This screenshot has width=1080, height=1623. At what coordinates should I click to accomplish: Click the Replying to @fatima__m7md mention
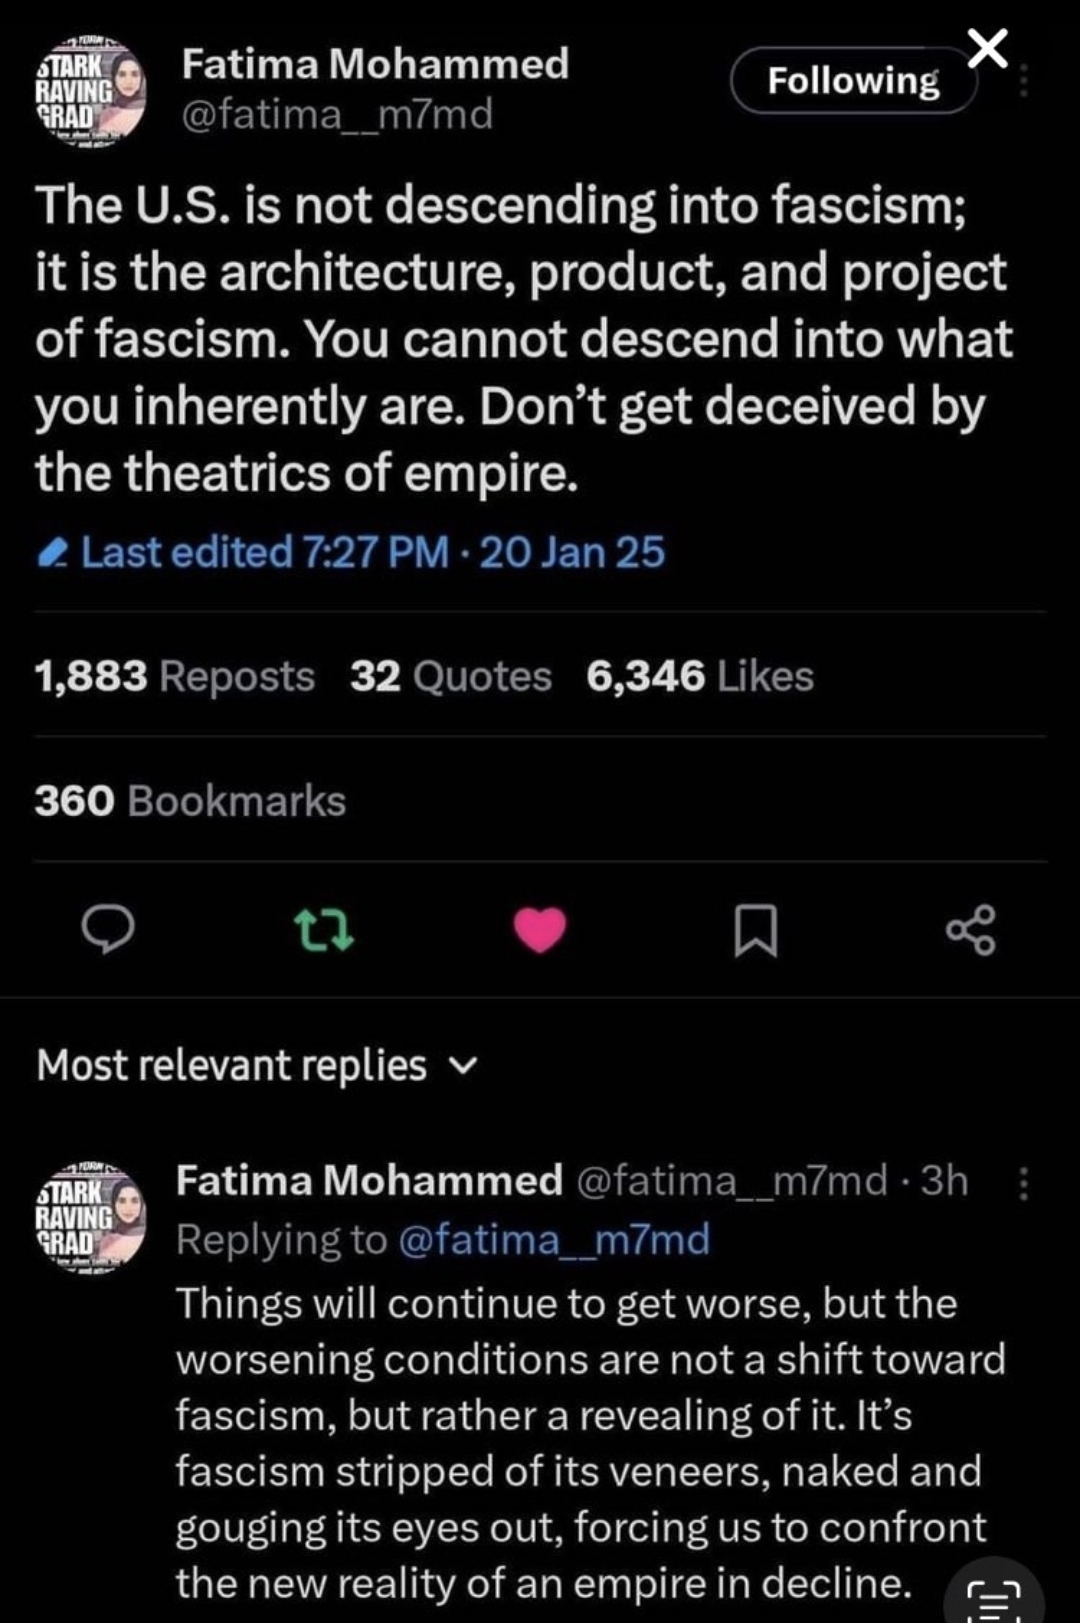(553, 1240)
